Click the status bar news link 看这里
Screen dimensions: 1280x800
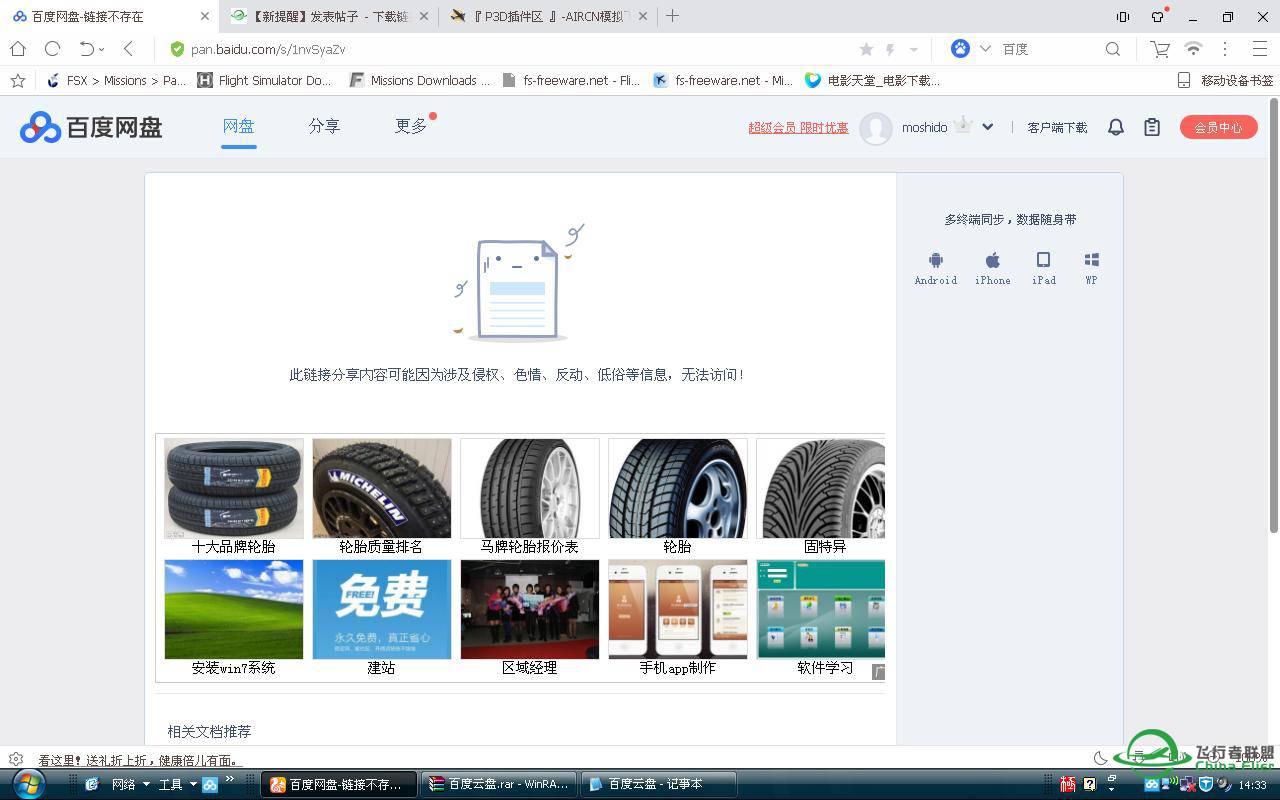[140, 760]
